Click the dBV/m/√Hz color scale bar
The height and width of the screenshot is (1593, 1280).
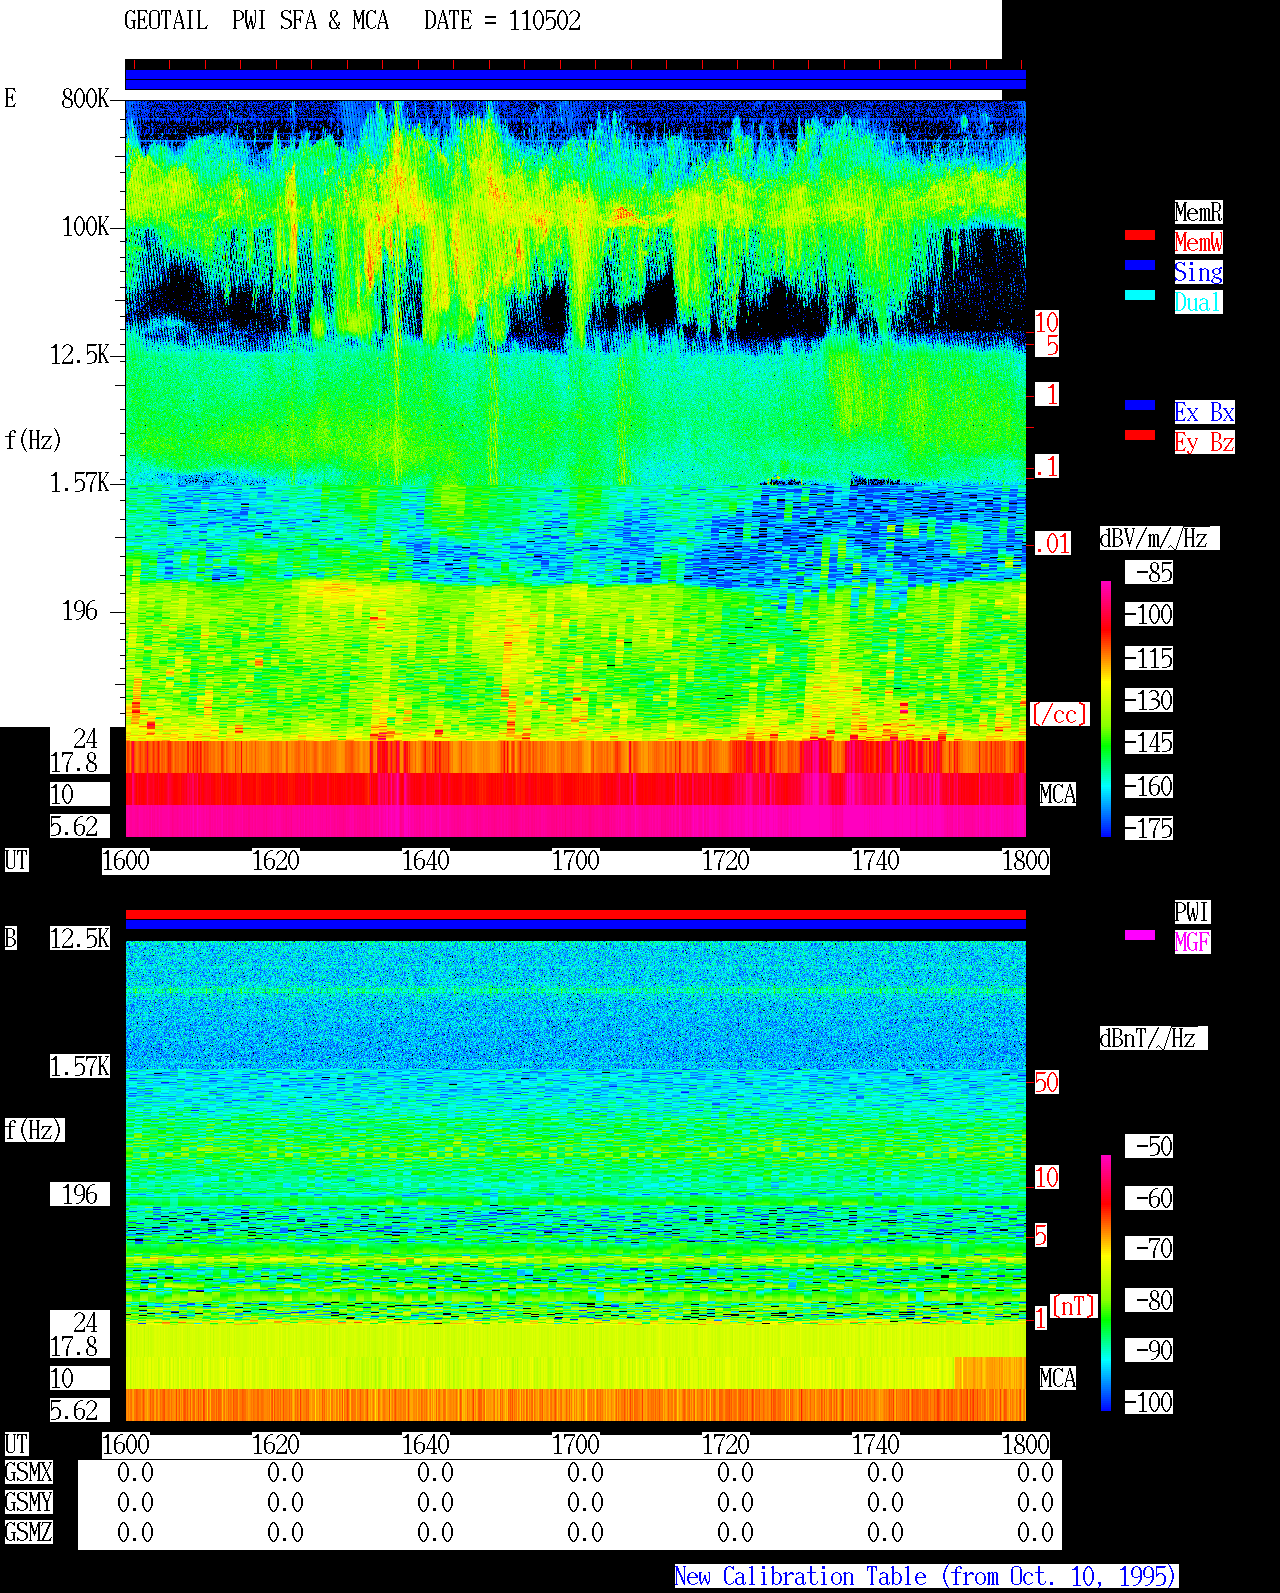click(1106, 709)
